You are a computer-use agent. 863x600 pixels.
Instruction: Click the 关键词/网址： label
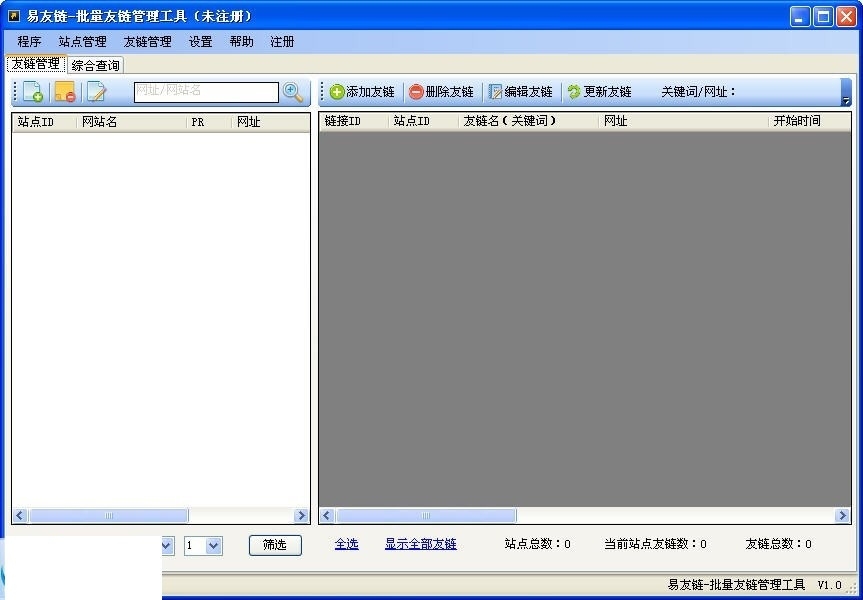tap(698, 92)
